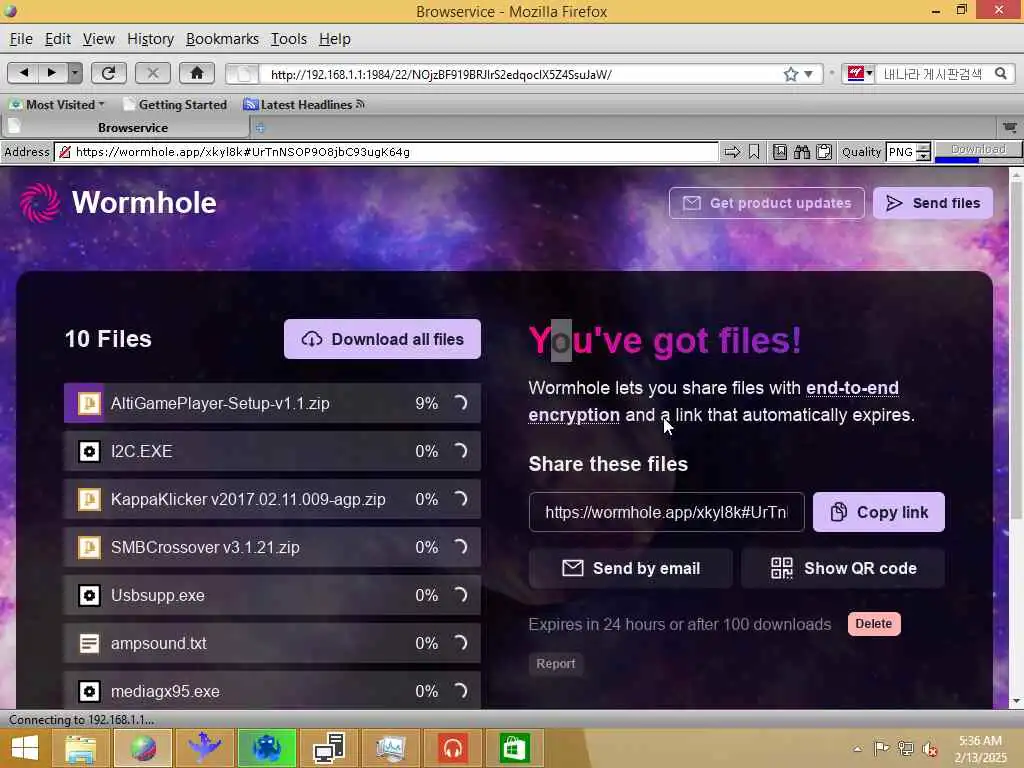Screen dimensions: 1024x768
Task: Click the zip icon beside AltiGamePlayer file
Action: point(89,403)
